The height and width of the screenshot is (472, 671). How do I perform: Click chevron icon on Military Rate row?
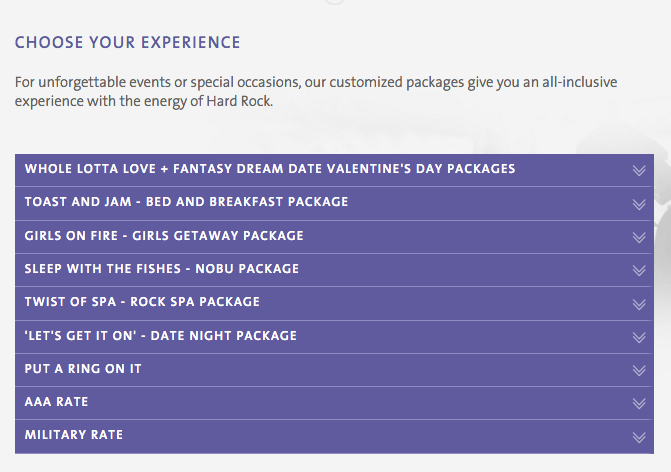[639, 437]
